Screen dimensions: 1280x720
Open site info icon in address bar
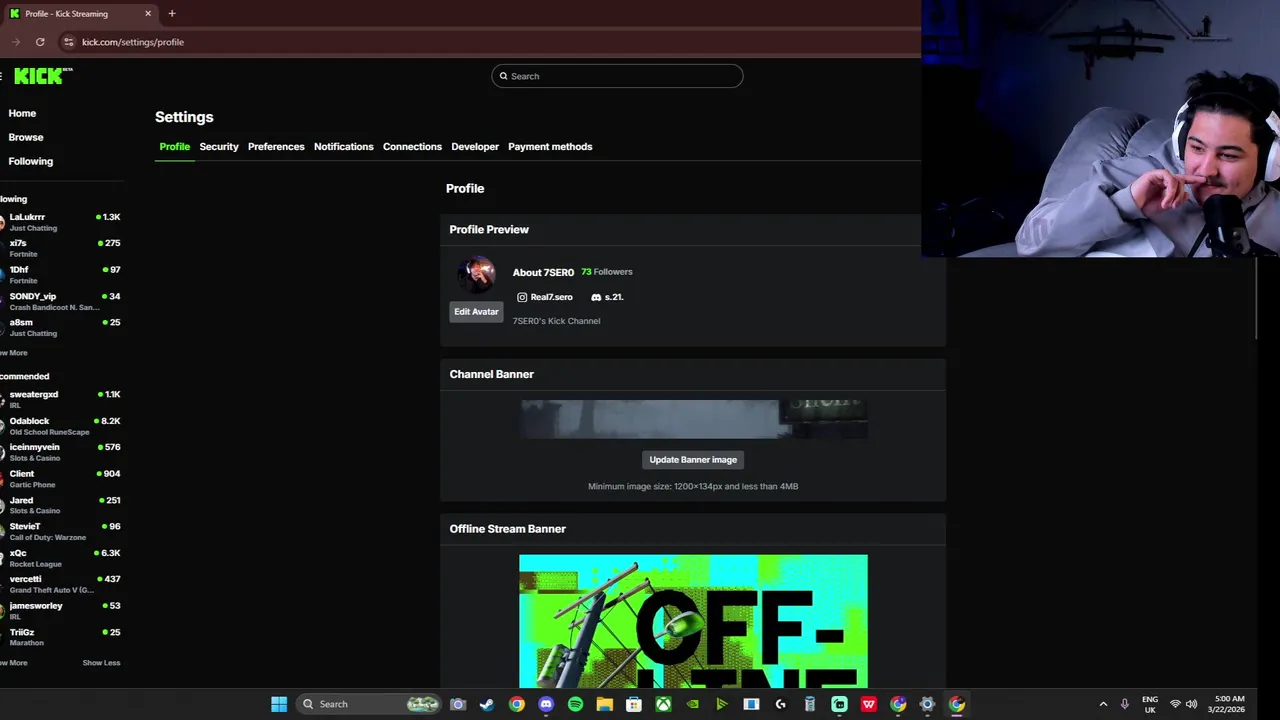[x=68, y=42]
